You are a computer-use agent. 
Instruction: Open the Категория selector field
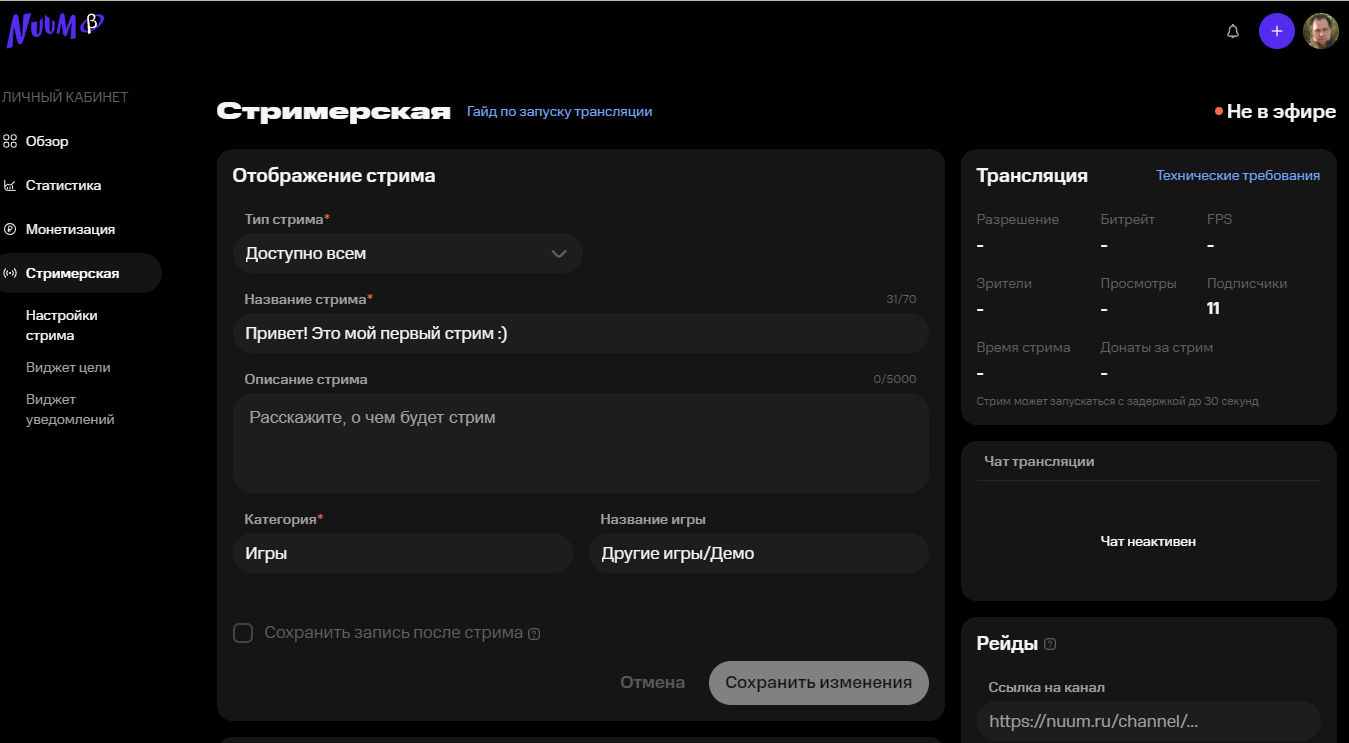(x=402, y=553)
